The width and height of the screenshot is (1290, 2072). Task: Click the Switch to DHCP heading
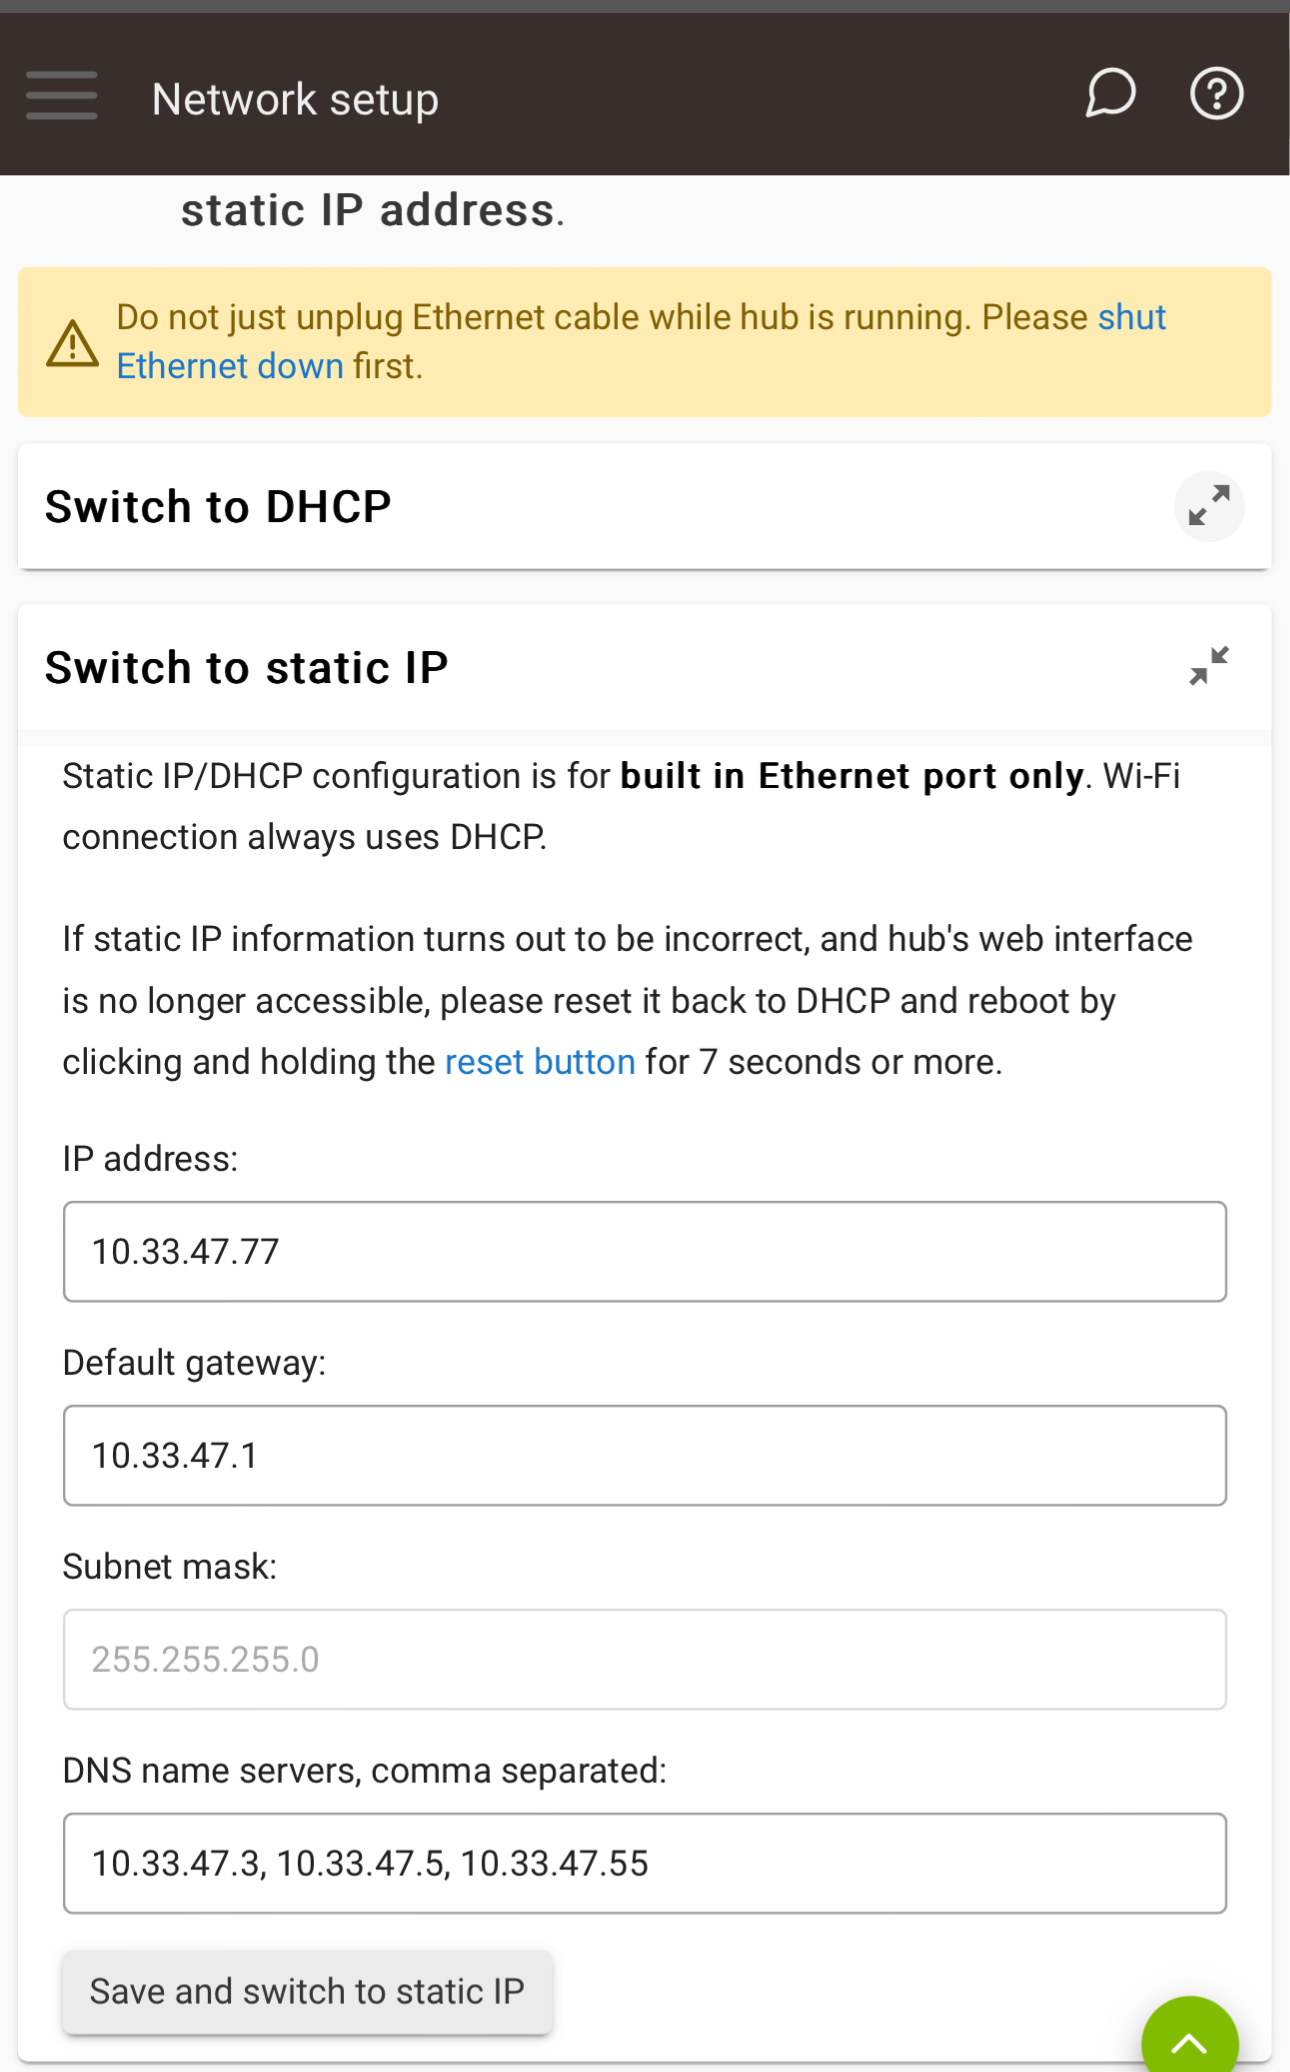click(218, 507)
